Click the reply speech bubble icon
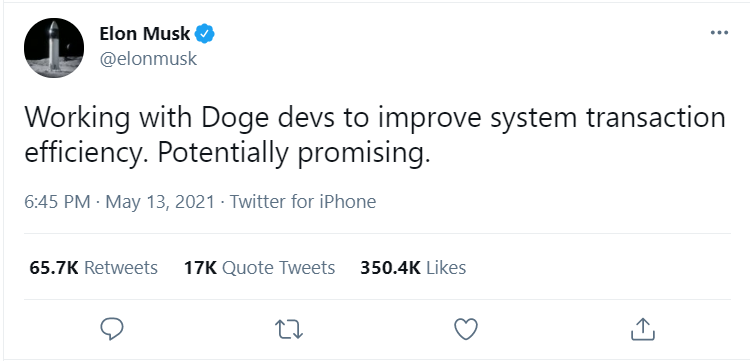The image size is (750, 361). click(x=112, y=329)
